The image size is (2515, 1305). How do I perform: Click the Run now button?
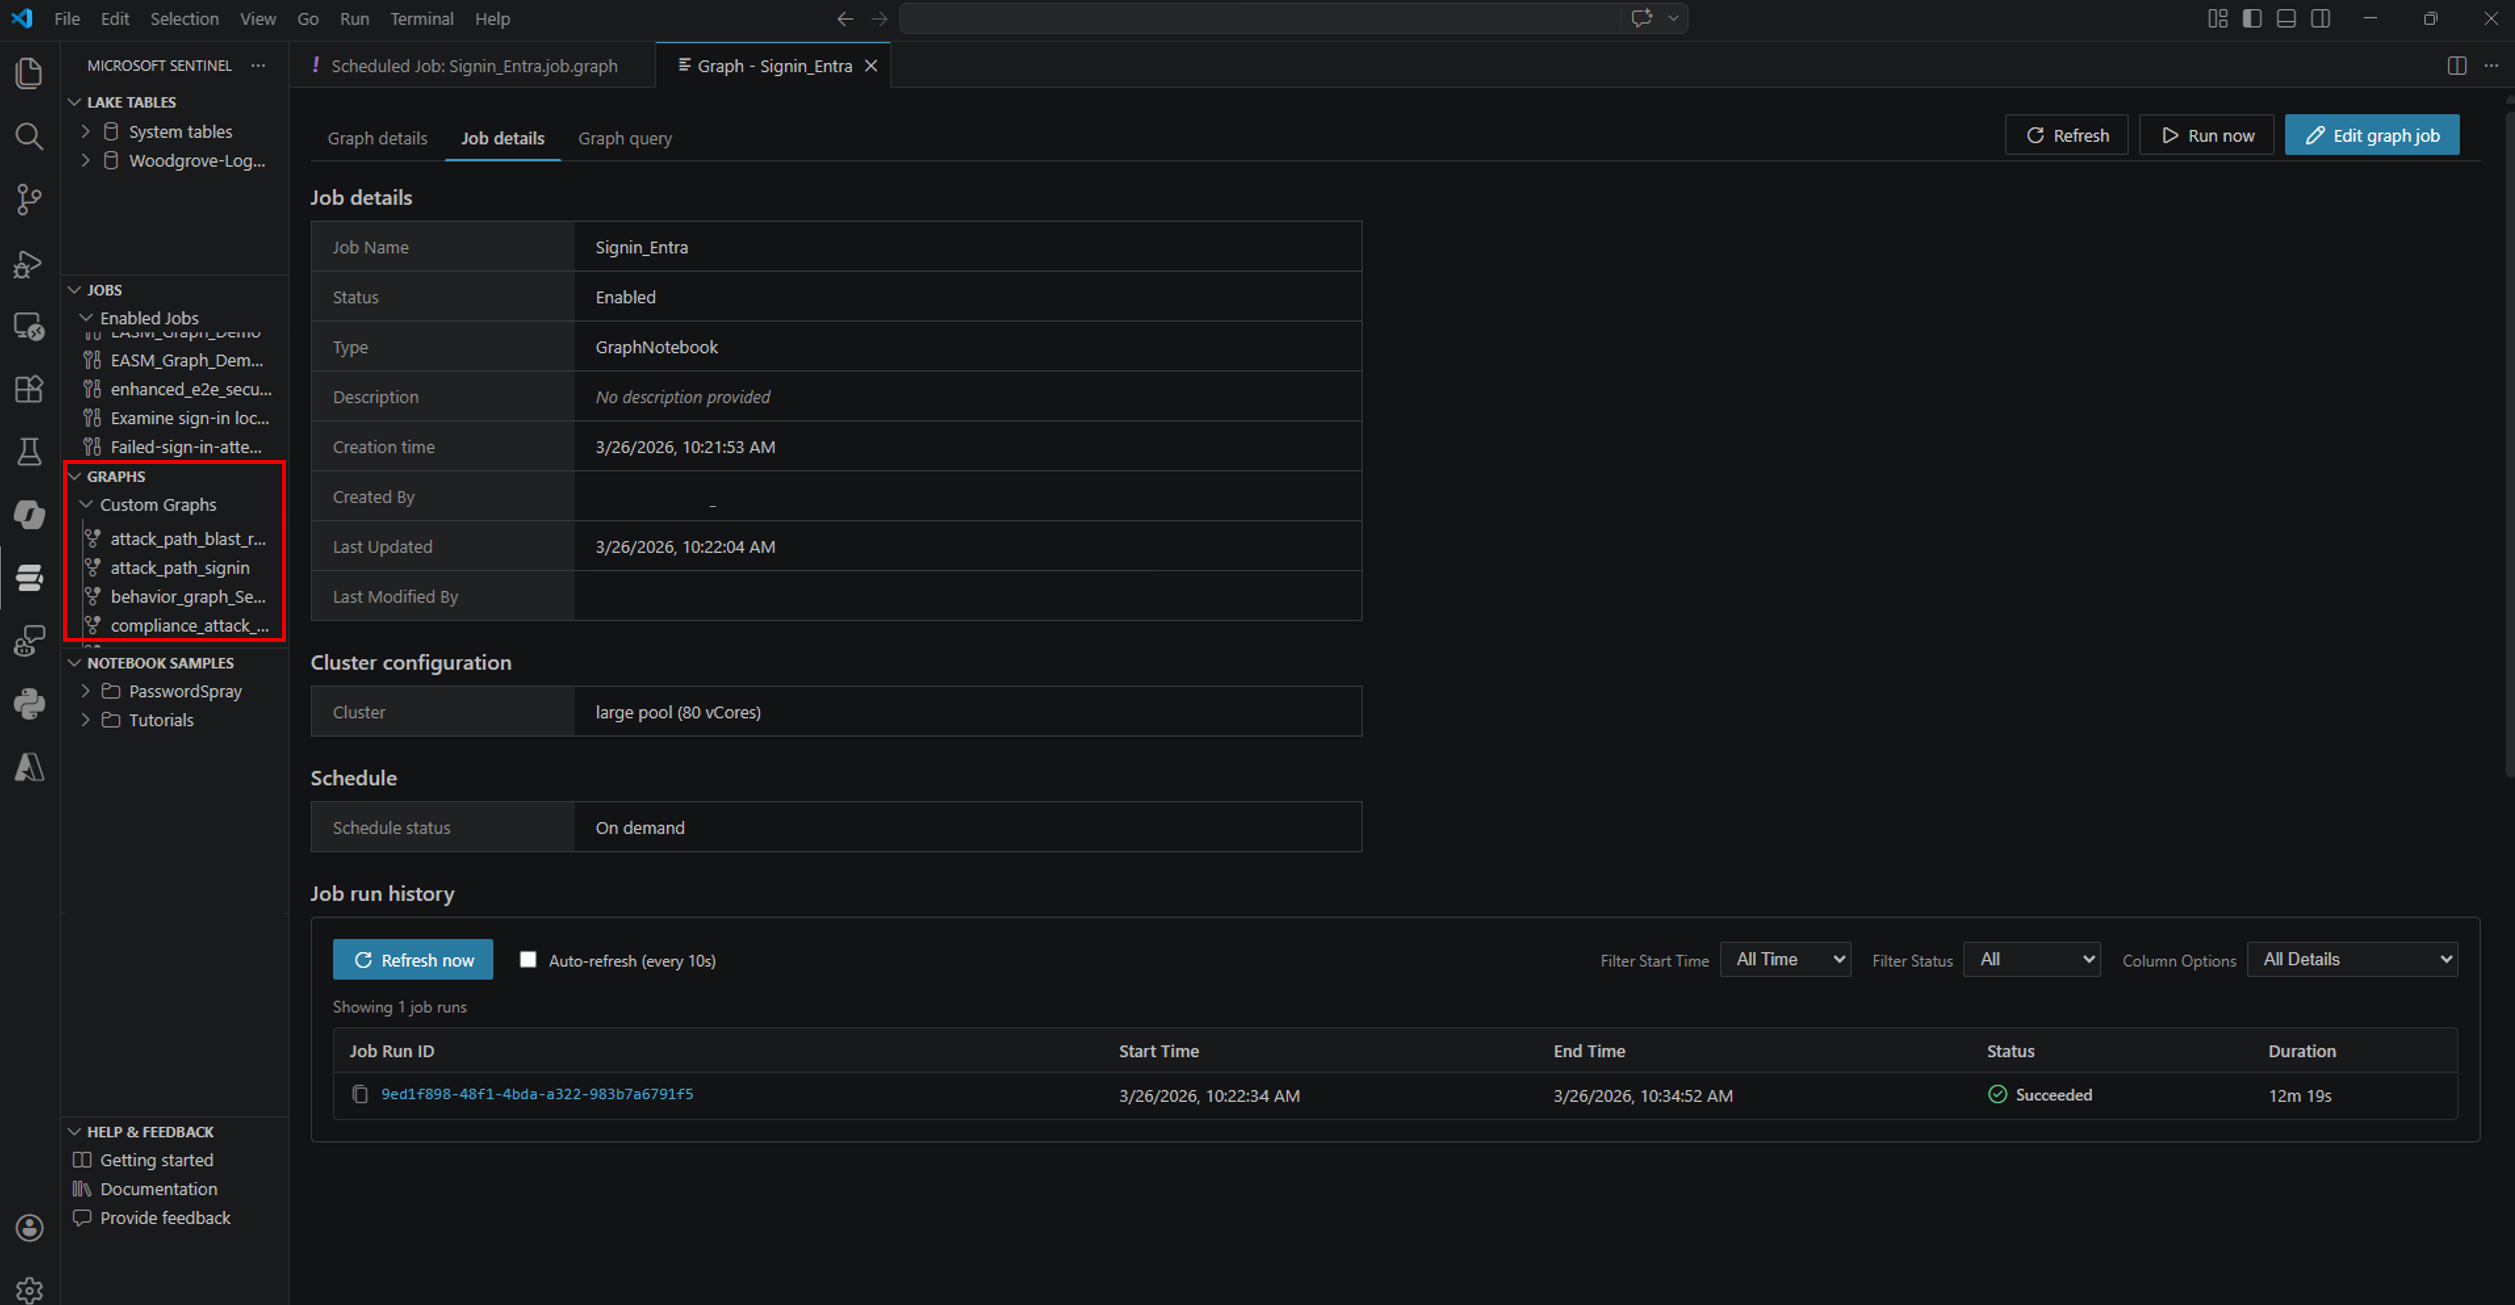tap(2207, 135)
